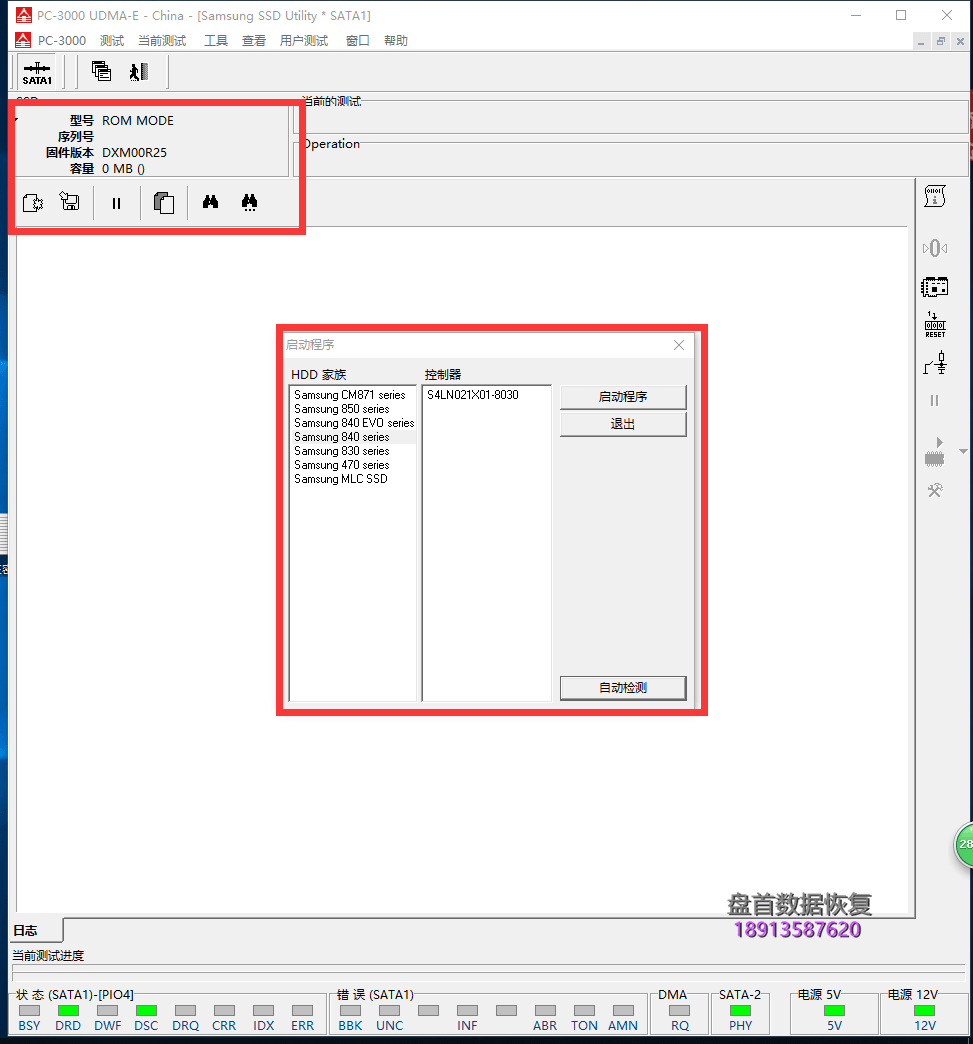Close the 启动程序 dialog
Viewport: 973px width, 1044px height.
coord(679,345)
